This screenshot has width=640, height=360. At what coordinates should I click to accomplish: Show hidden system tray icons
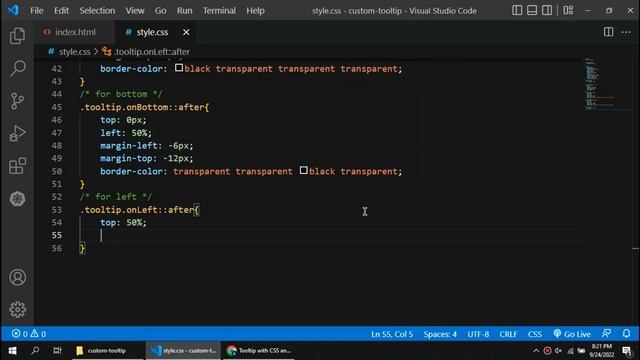click(536, 351)
